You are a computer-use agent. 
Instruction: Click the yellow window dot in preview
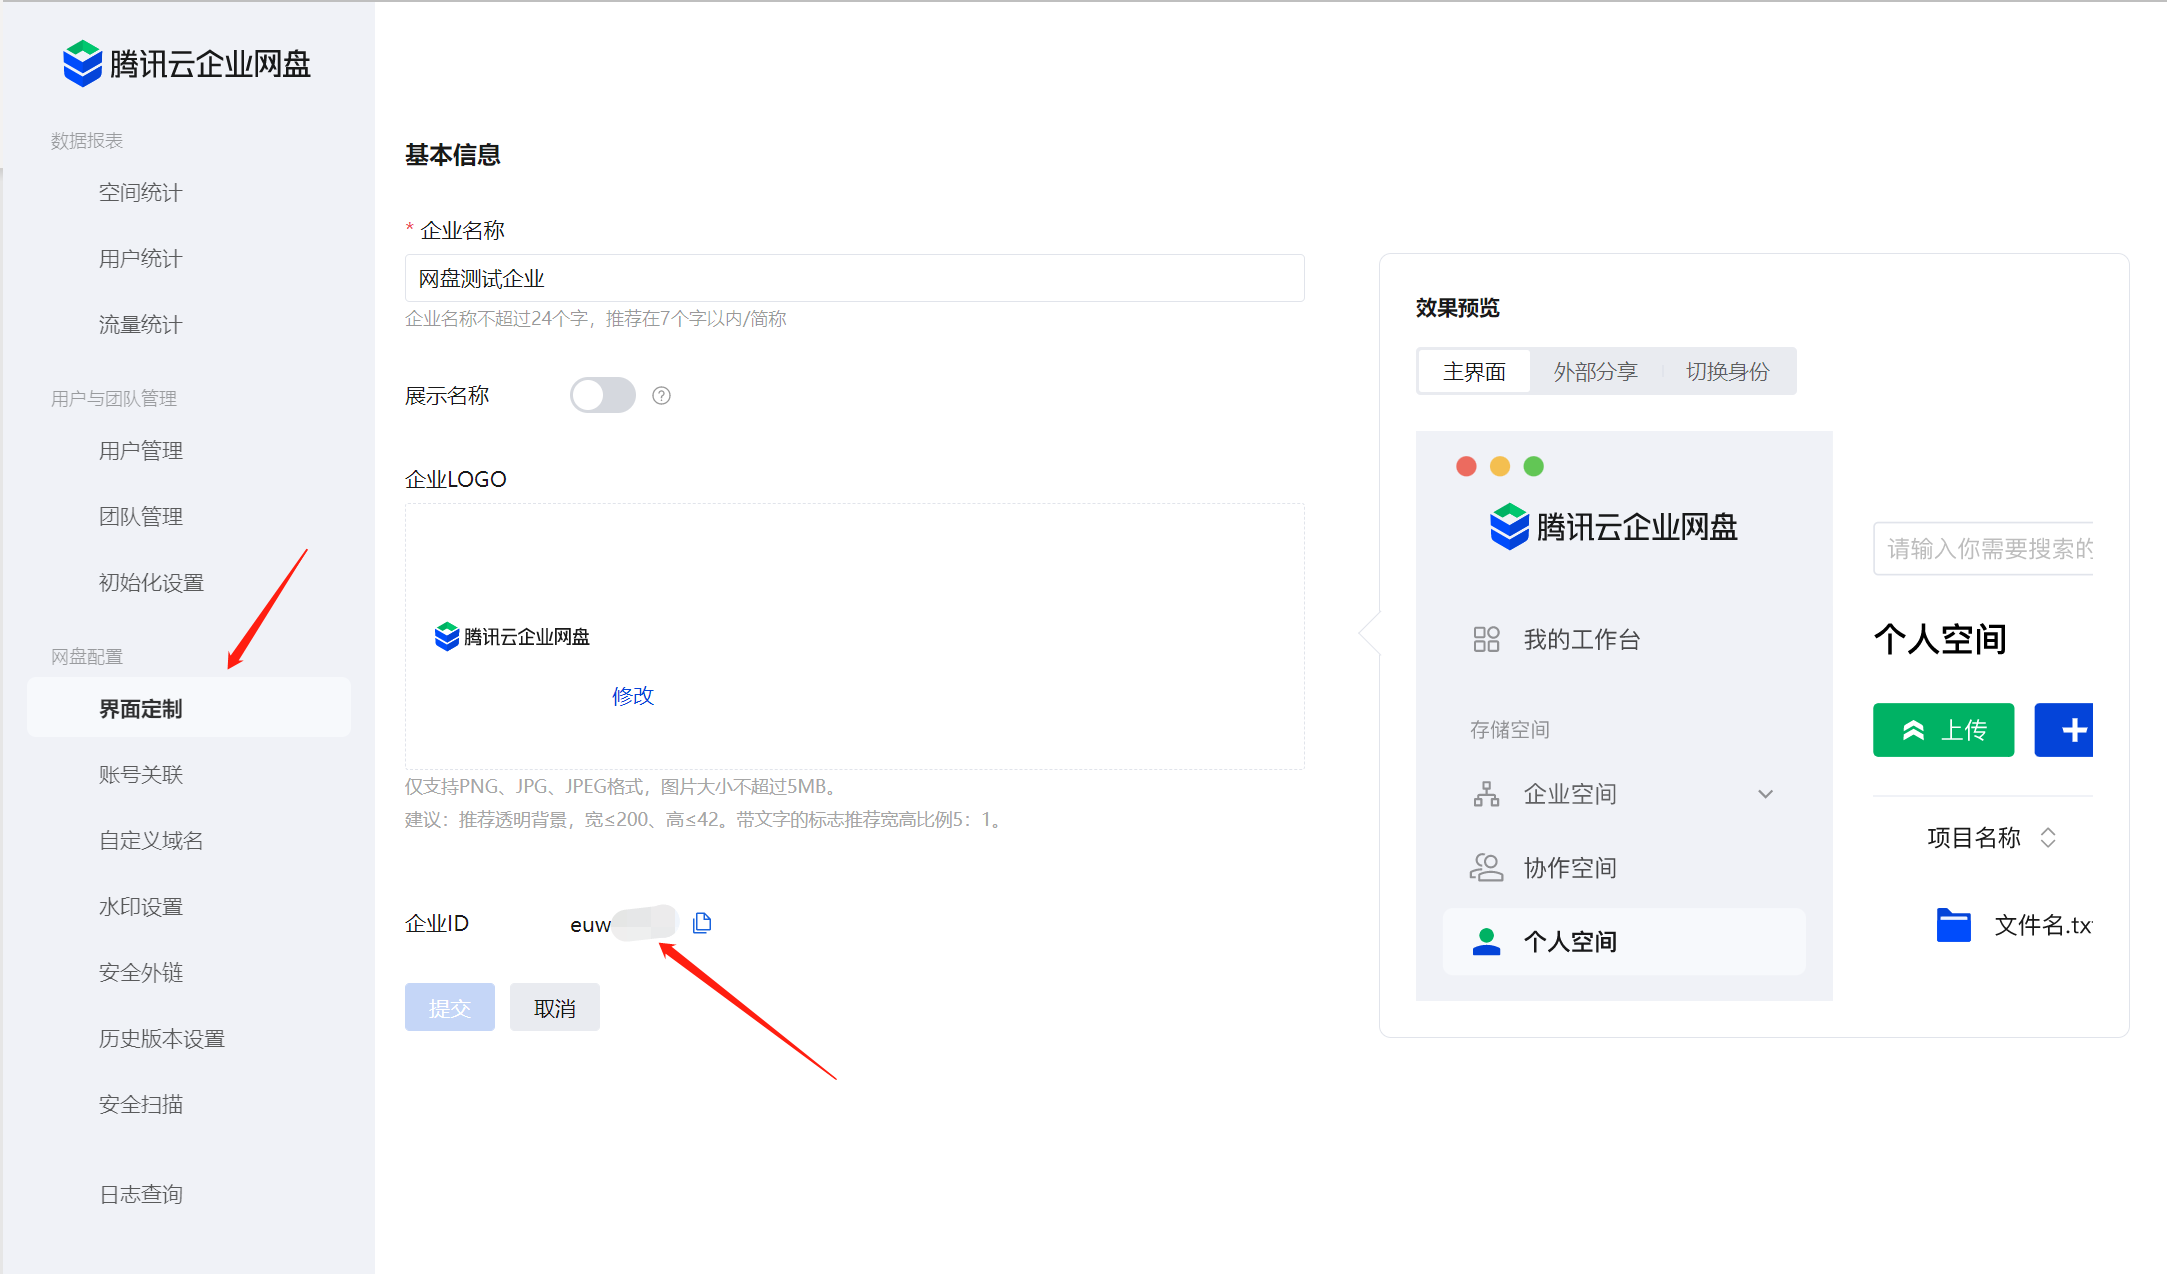click(1500, 466)
